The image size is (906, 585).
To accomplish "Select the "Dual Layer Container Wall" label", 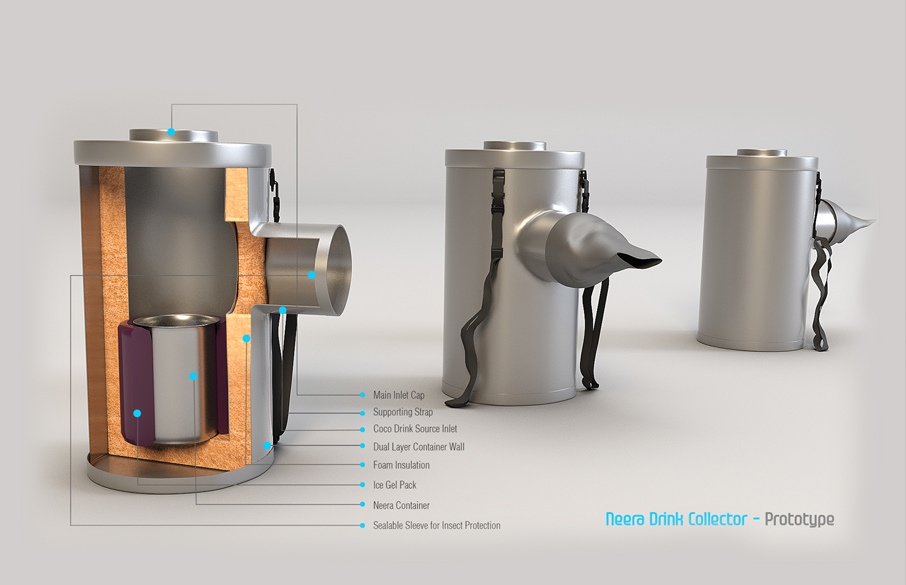I will [418, 447].
